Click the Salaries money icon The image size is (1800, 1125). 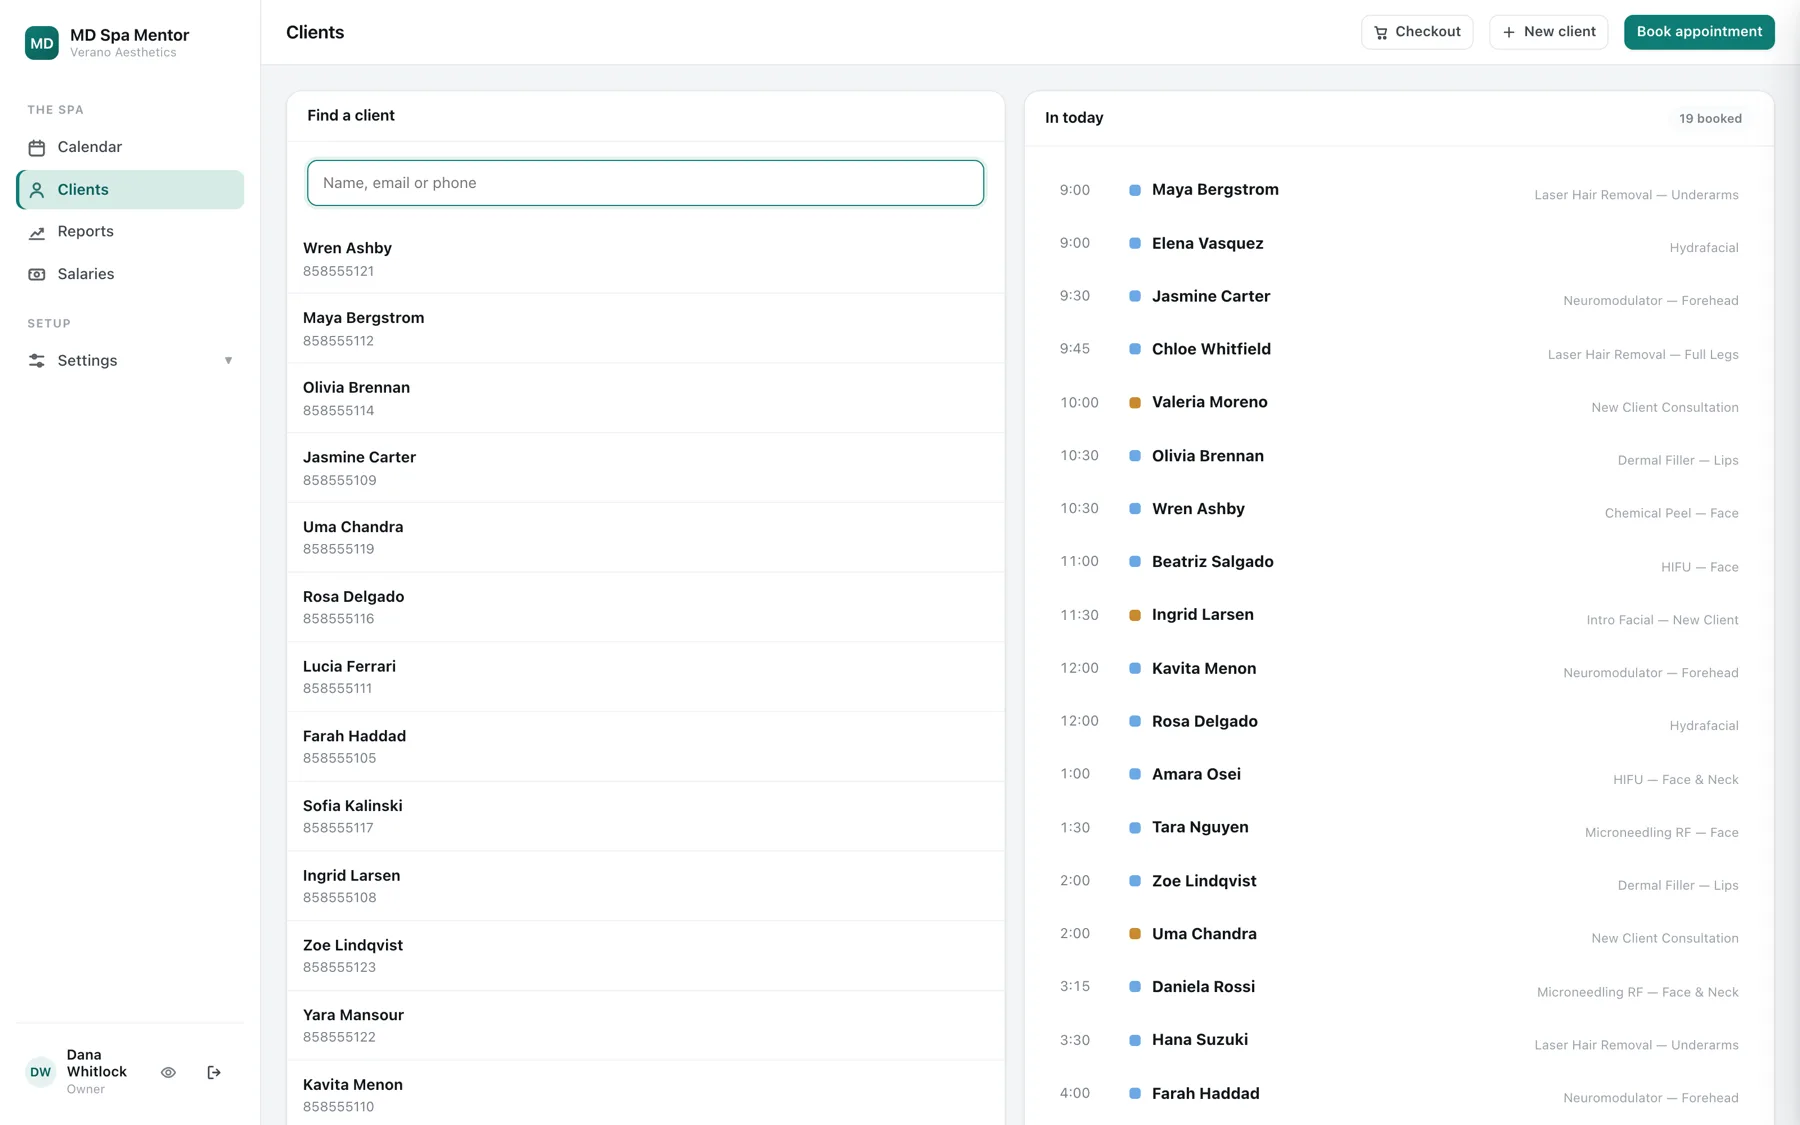37,274
